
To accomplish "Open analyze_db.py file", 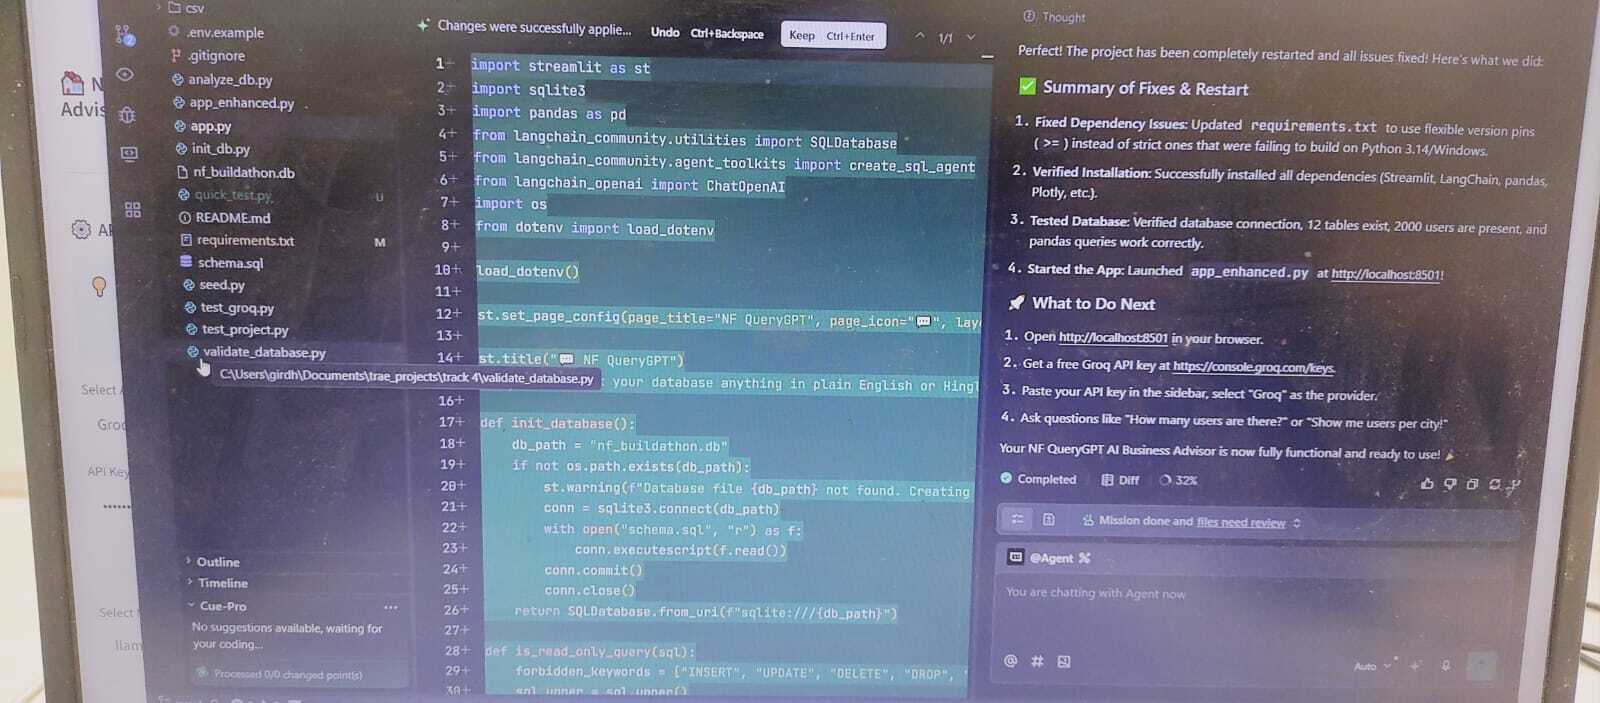I will click(x=229, y=79).
